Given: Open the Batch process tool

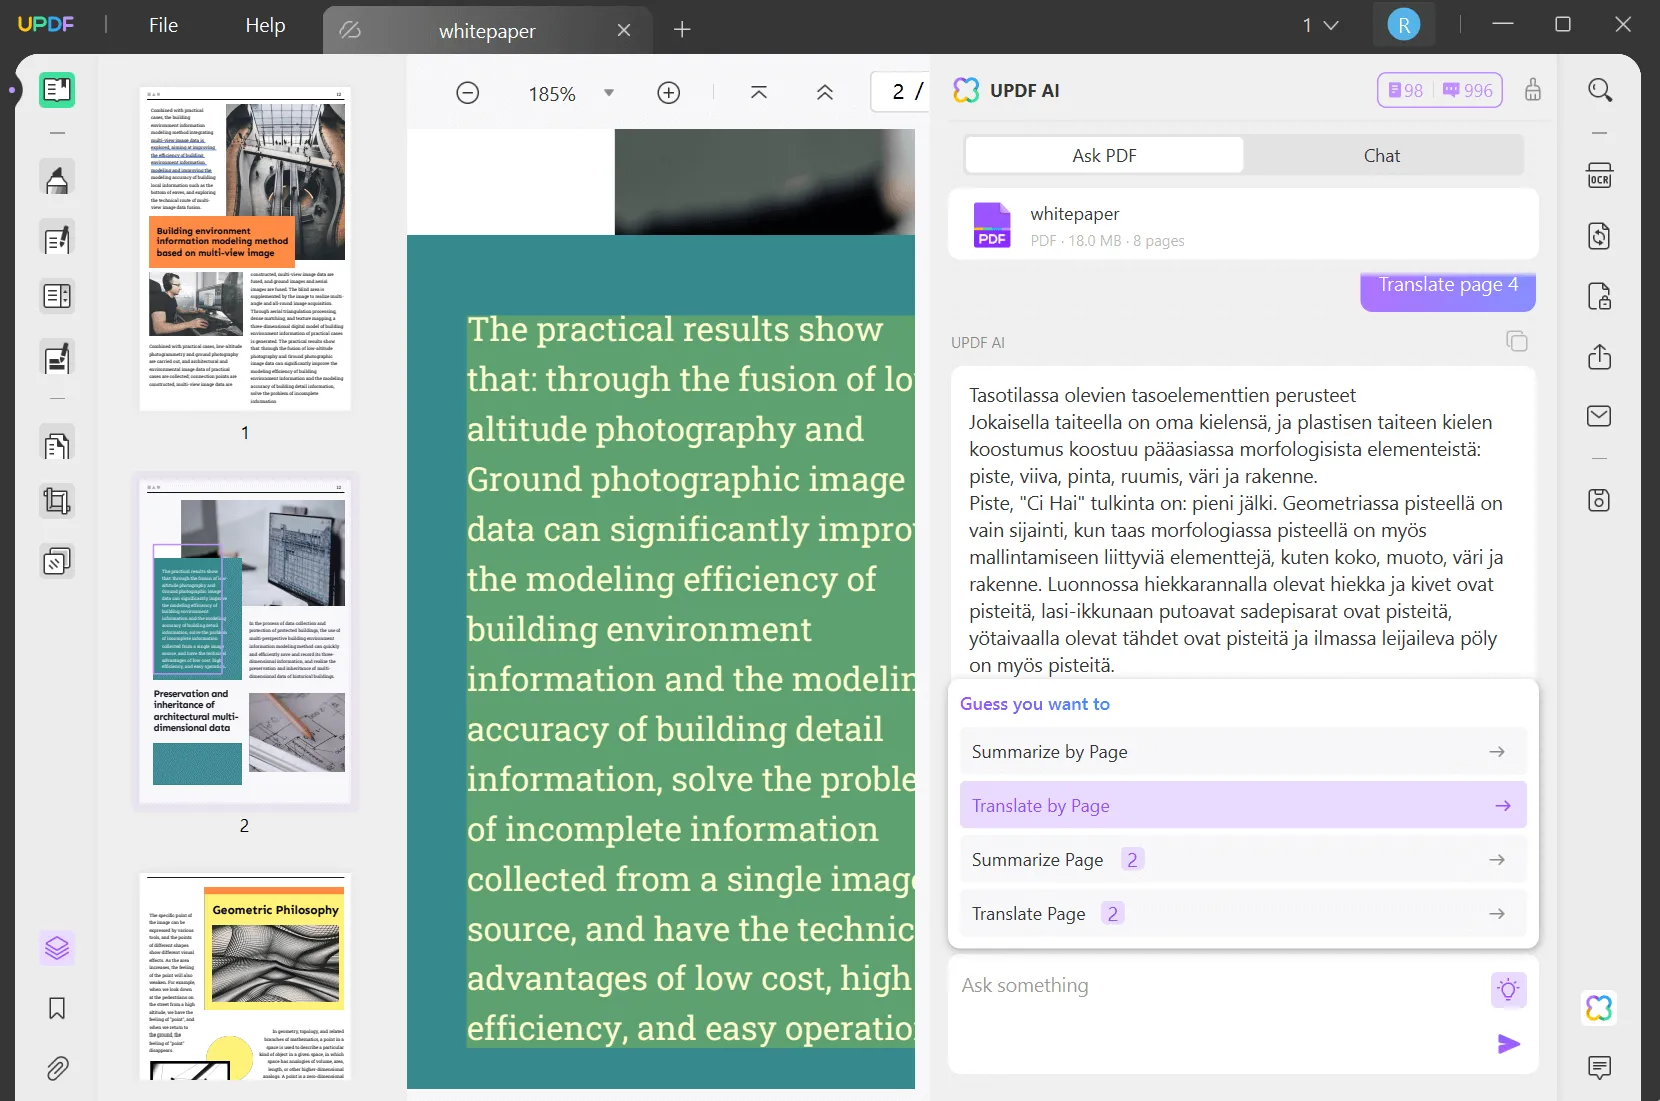Looking at the screenshot, I should [57, 562].
